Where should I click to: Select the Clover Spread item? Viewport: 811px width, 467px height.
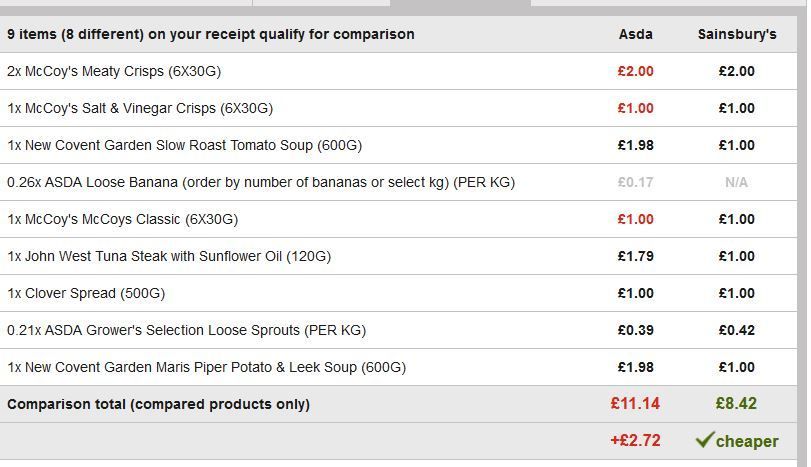[x=86, y=293]
